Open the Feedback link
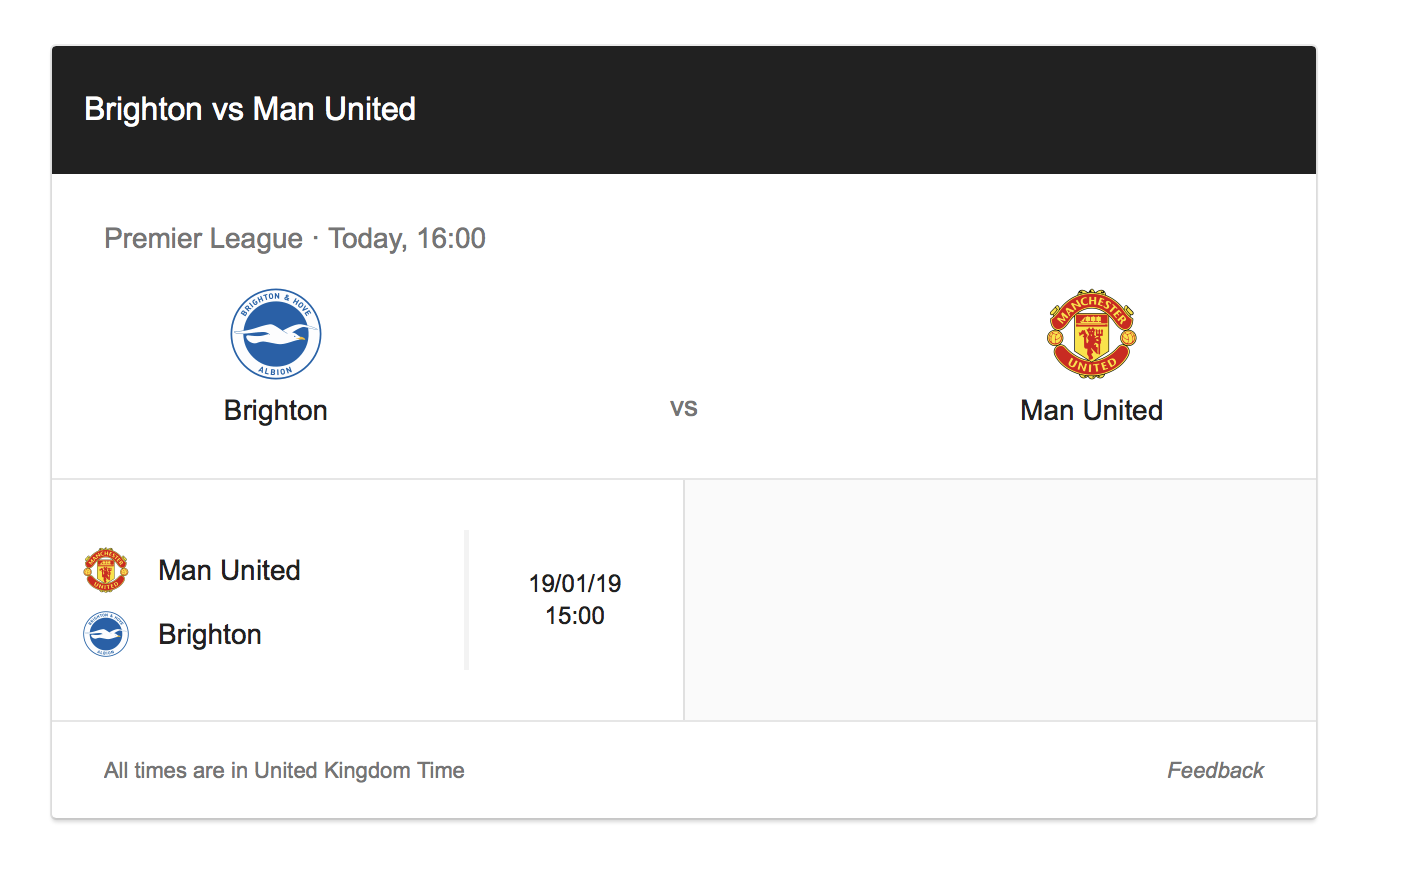 pos(1215,770)
